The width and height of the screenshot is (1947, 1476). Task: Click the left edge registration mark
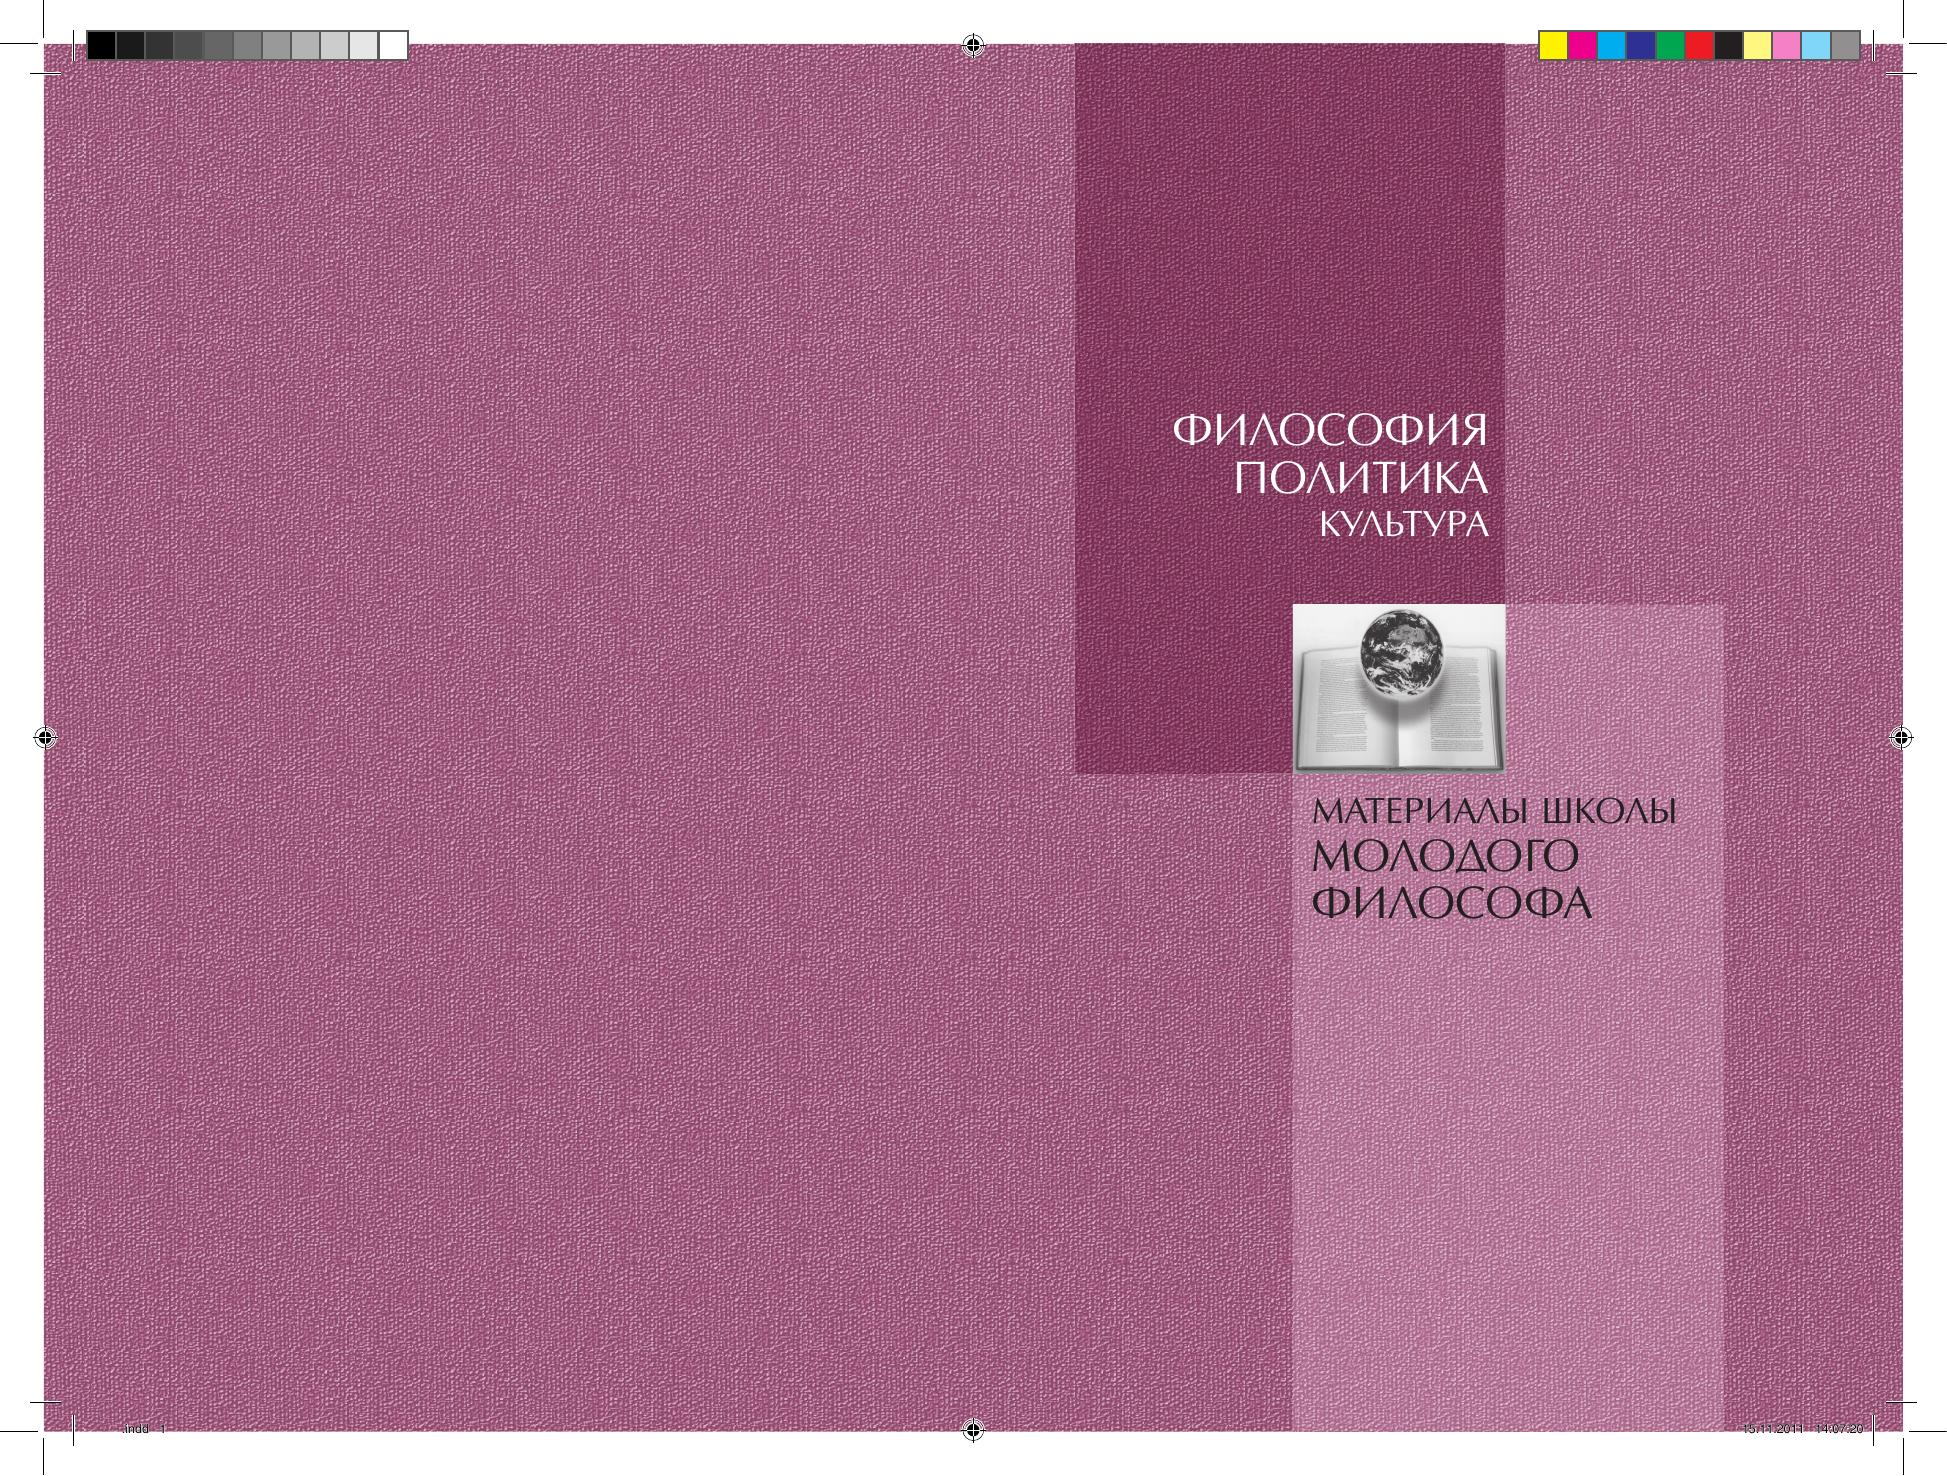tap(43, 738)
